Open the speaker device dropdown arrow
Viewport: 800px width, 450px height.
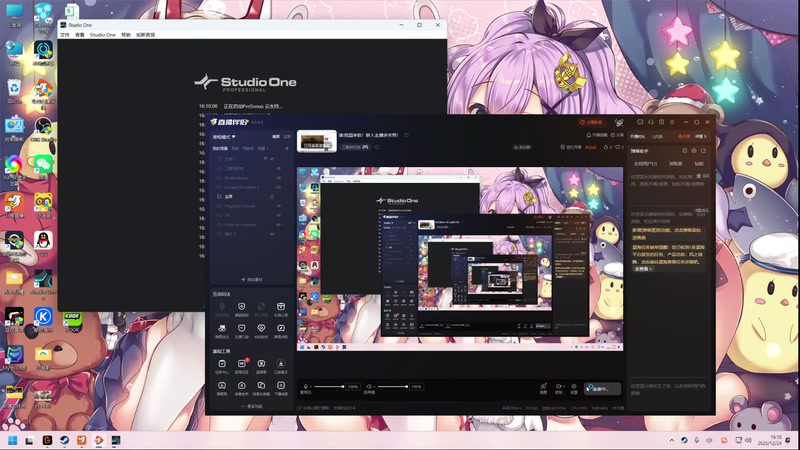click(374, 387)
